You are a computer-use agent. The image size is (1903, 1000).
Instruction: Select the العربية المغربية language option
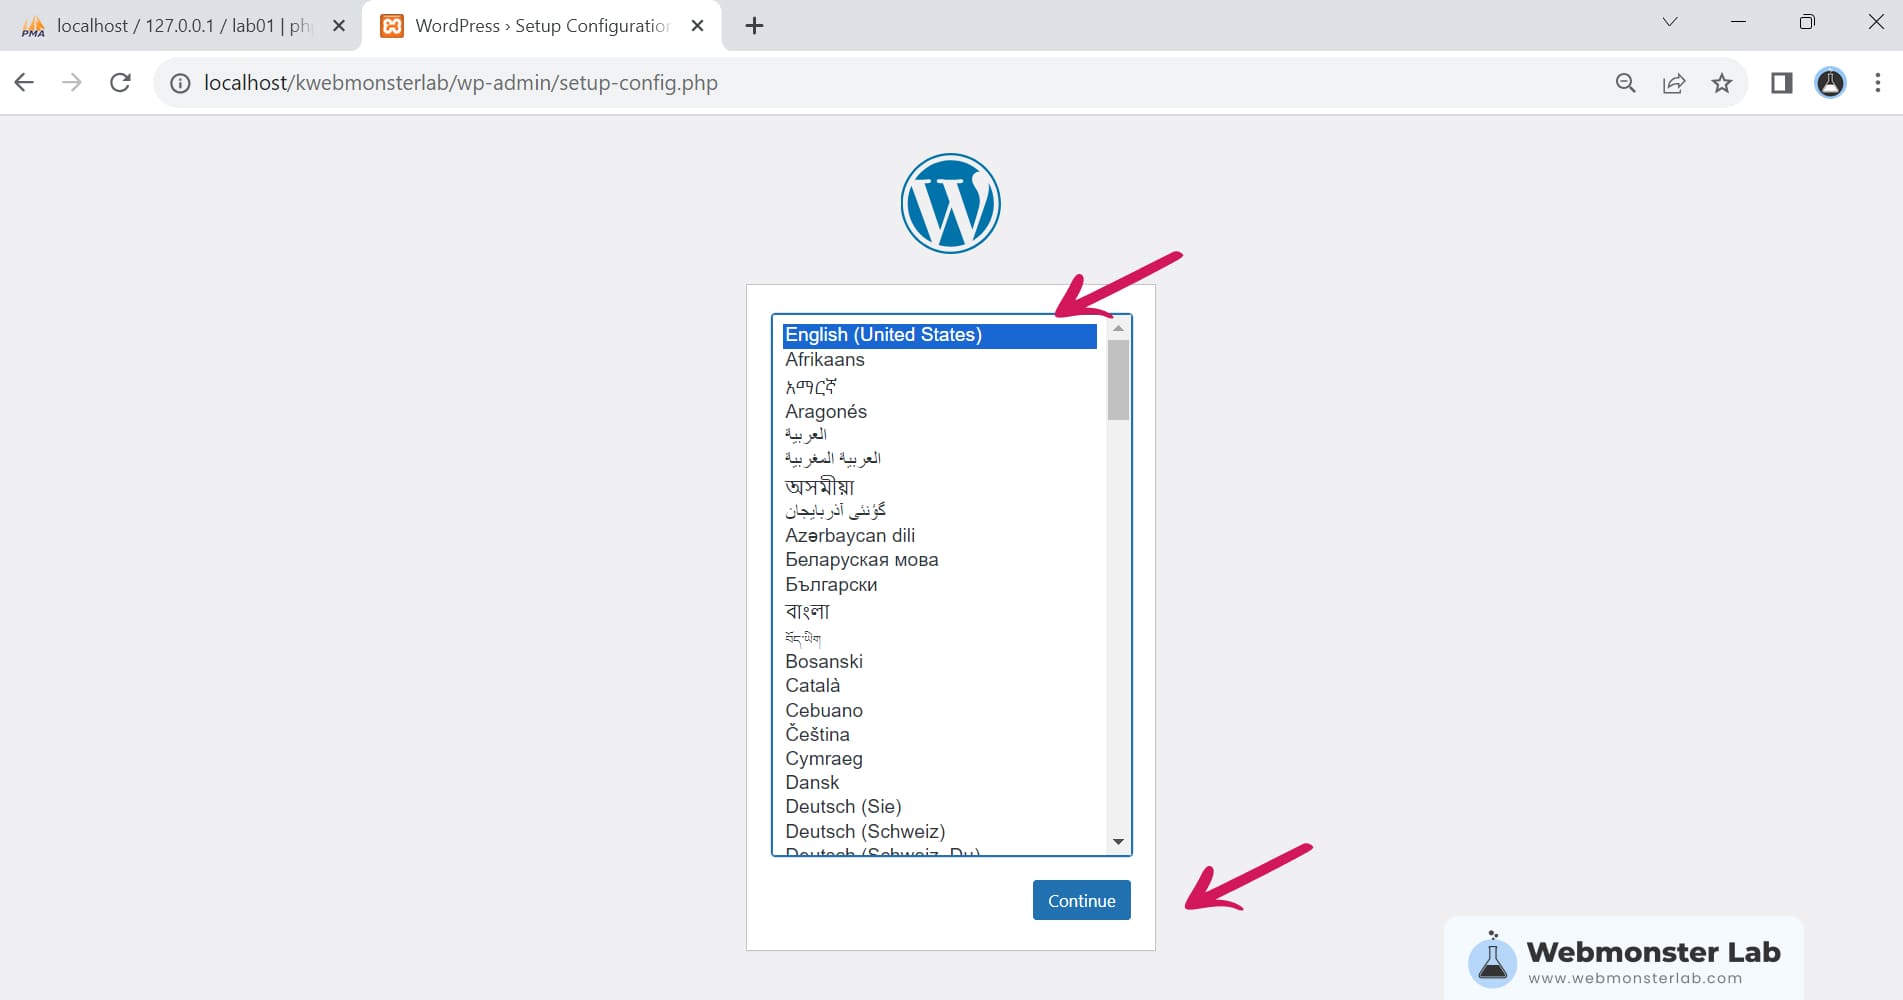[x=939, y=459]
